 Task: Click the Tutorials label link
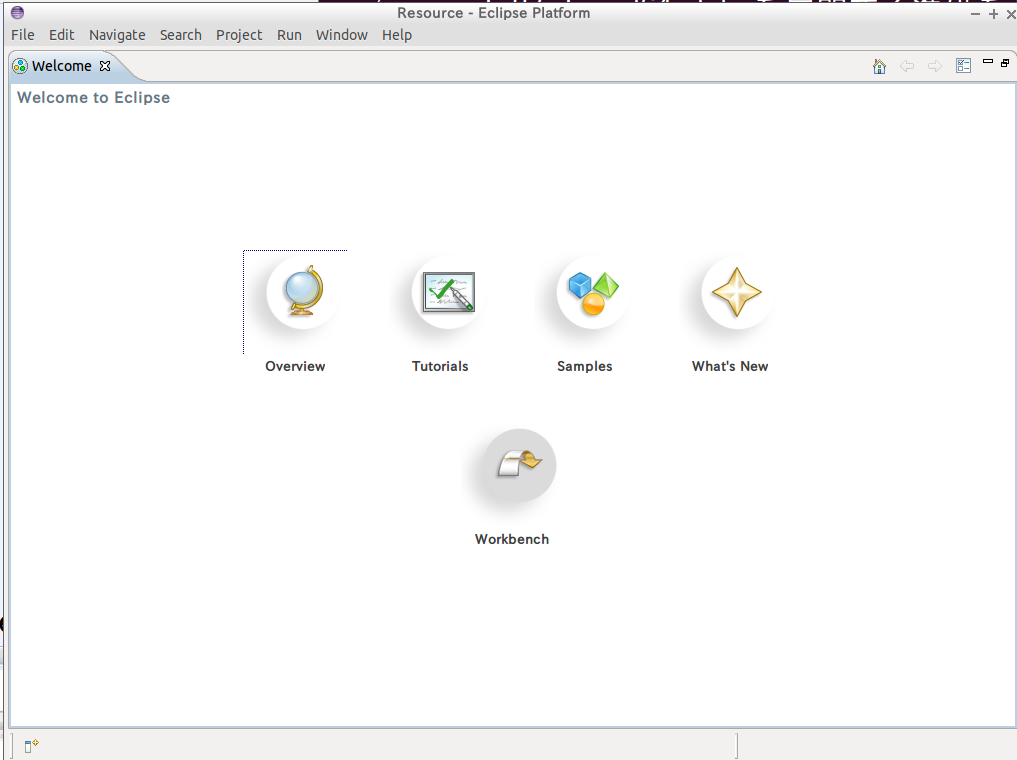(x=440, y=366)
